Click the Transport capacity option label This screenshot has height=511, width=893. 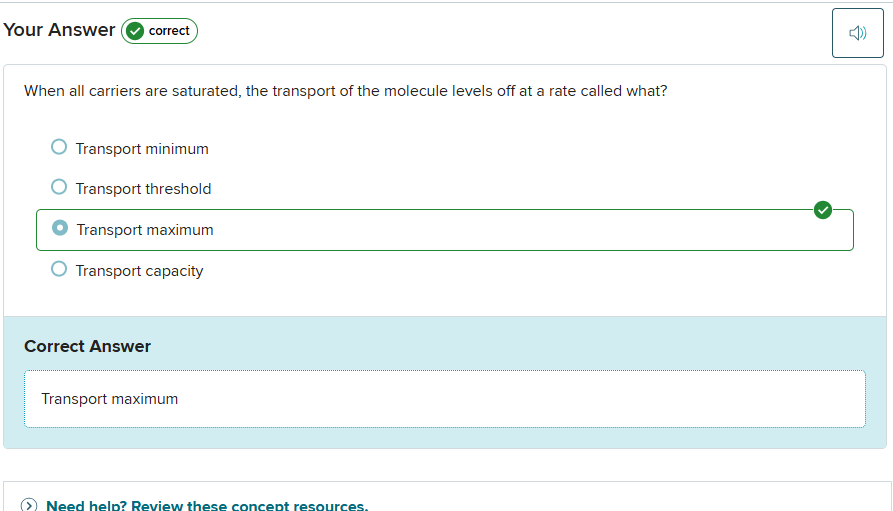pyautogui.click(x=139, y=271)
